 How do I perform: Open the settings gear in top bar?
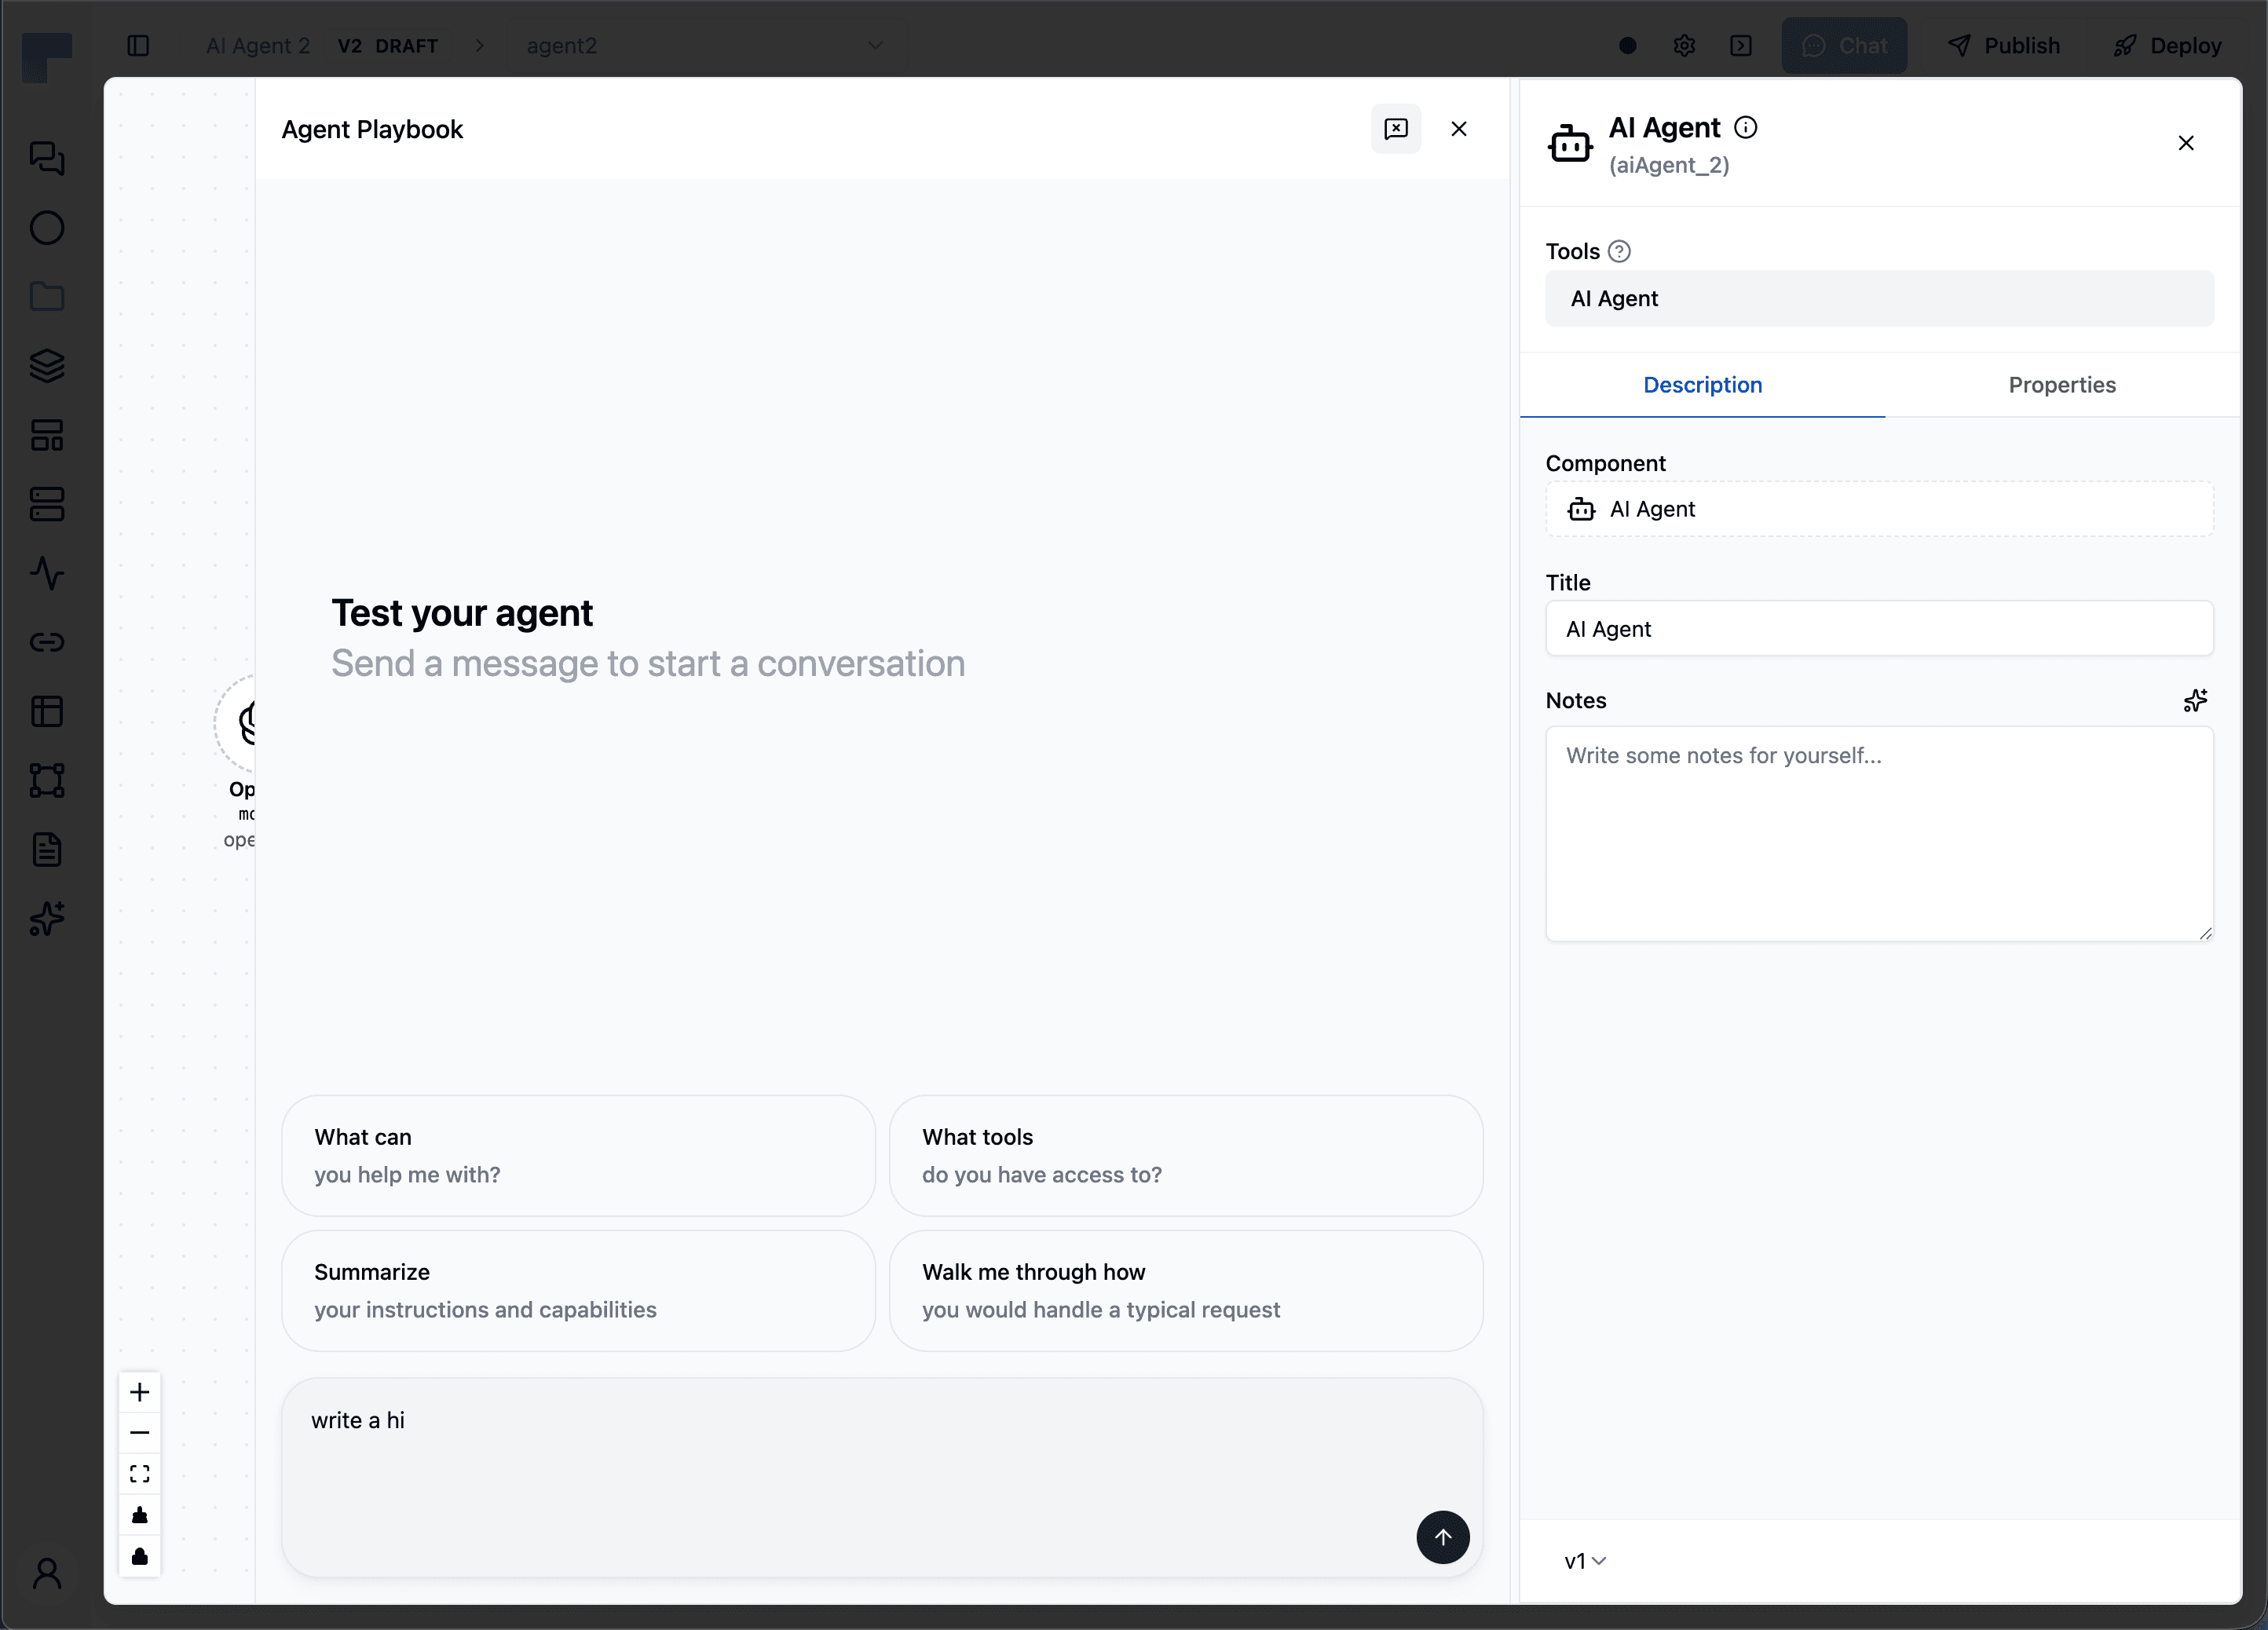1684,46
